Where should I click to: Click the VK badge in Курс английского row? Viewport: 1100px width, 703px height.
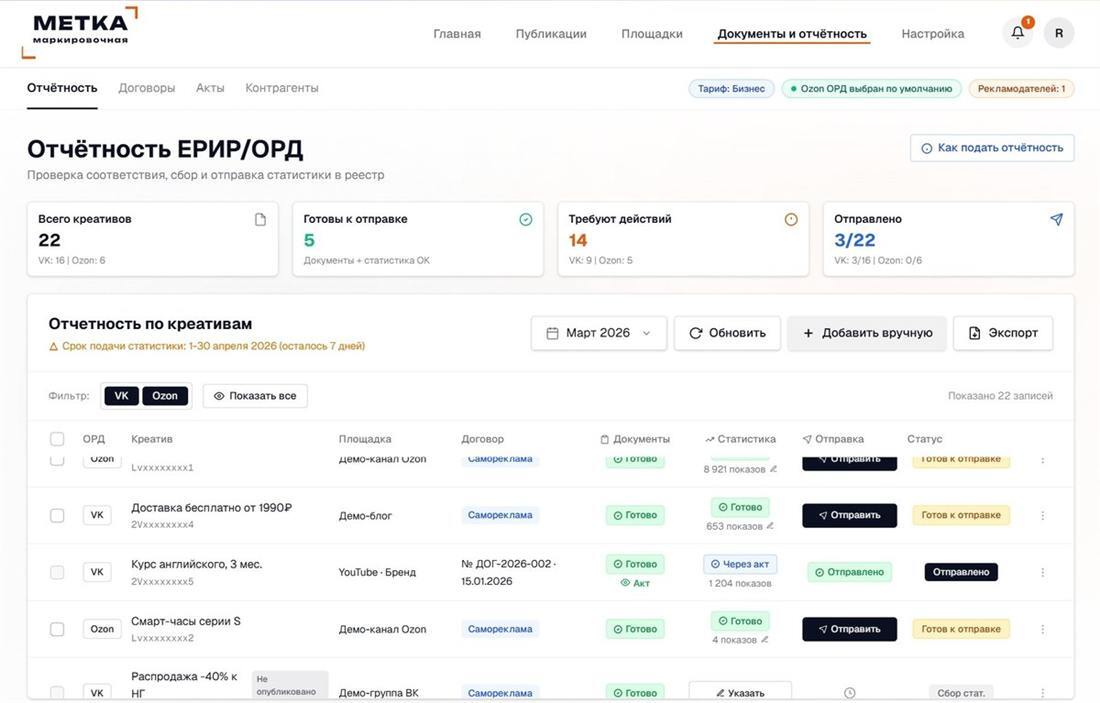coord(97,572)
